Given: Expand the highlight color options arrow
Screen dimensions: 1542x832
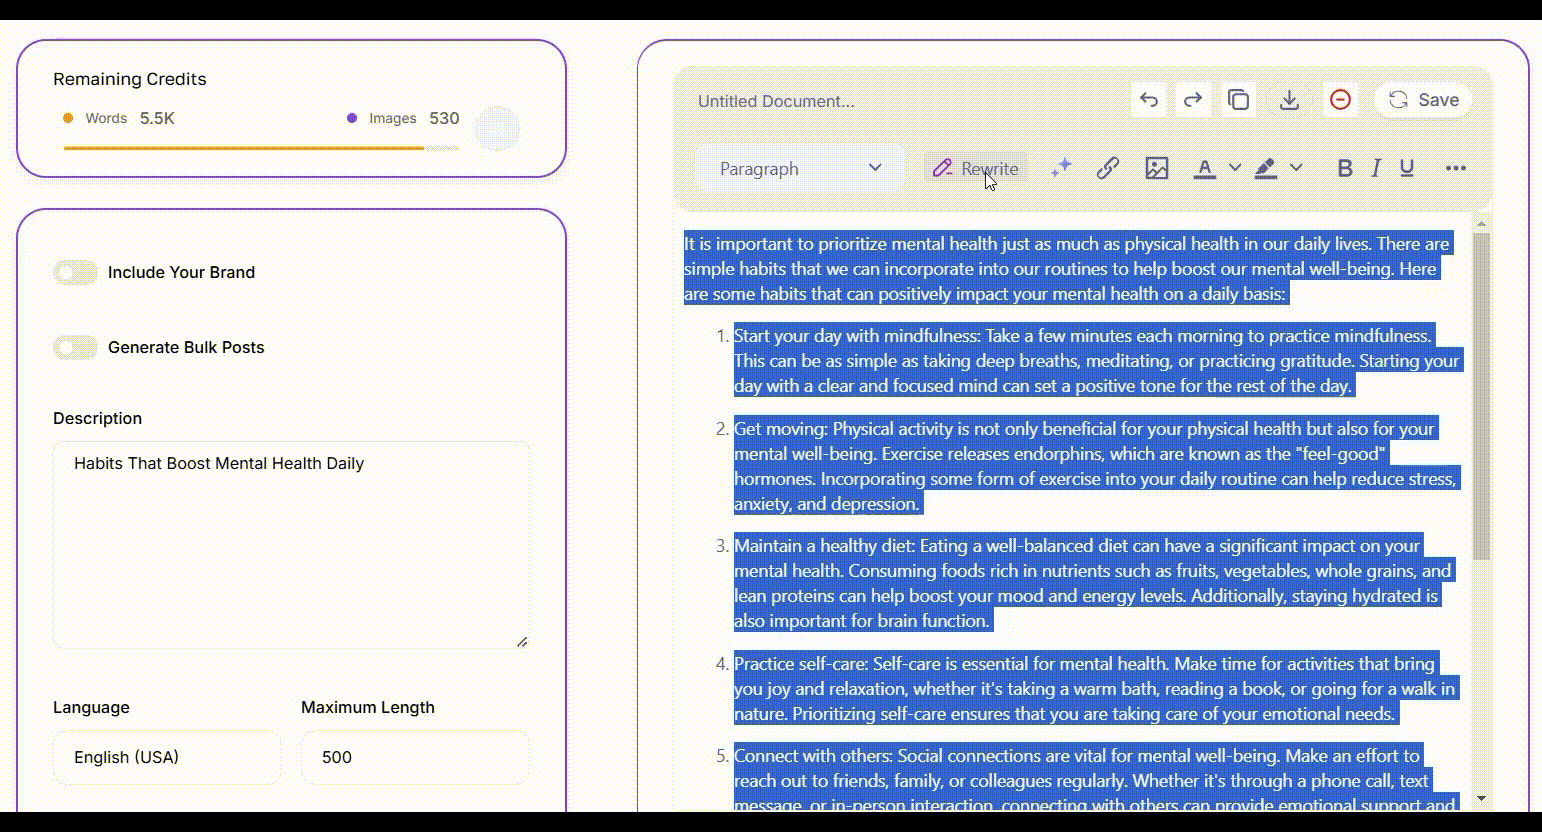Looking at the screenshot, I should 1296,168.
